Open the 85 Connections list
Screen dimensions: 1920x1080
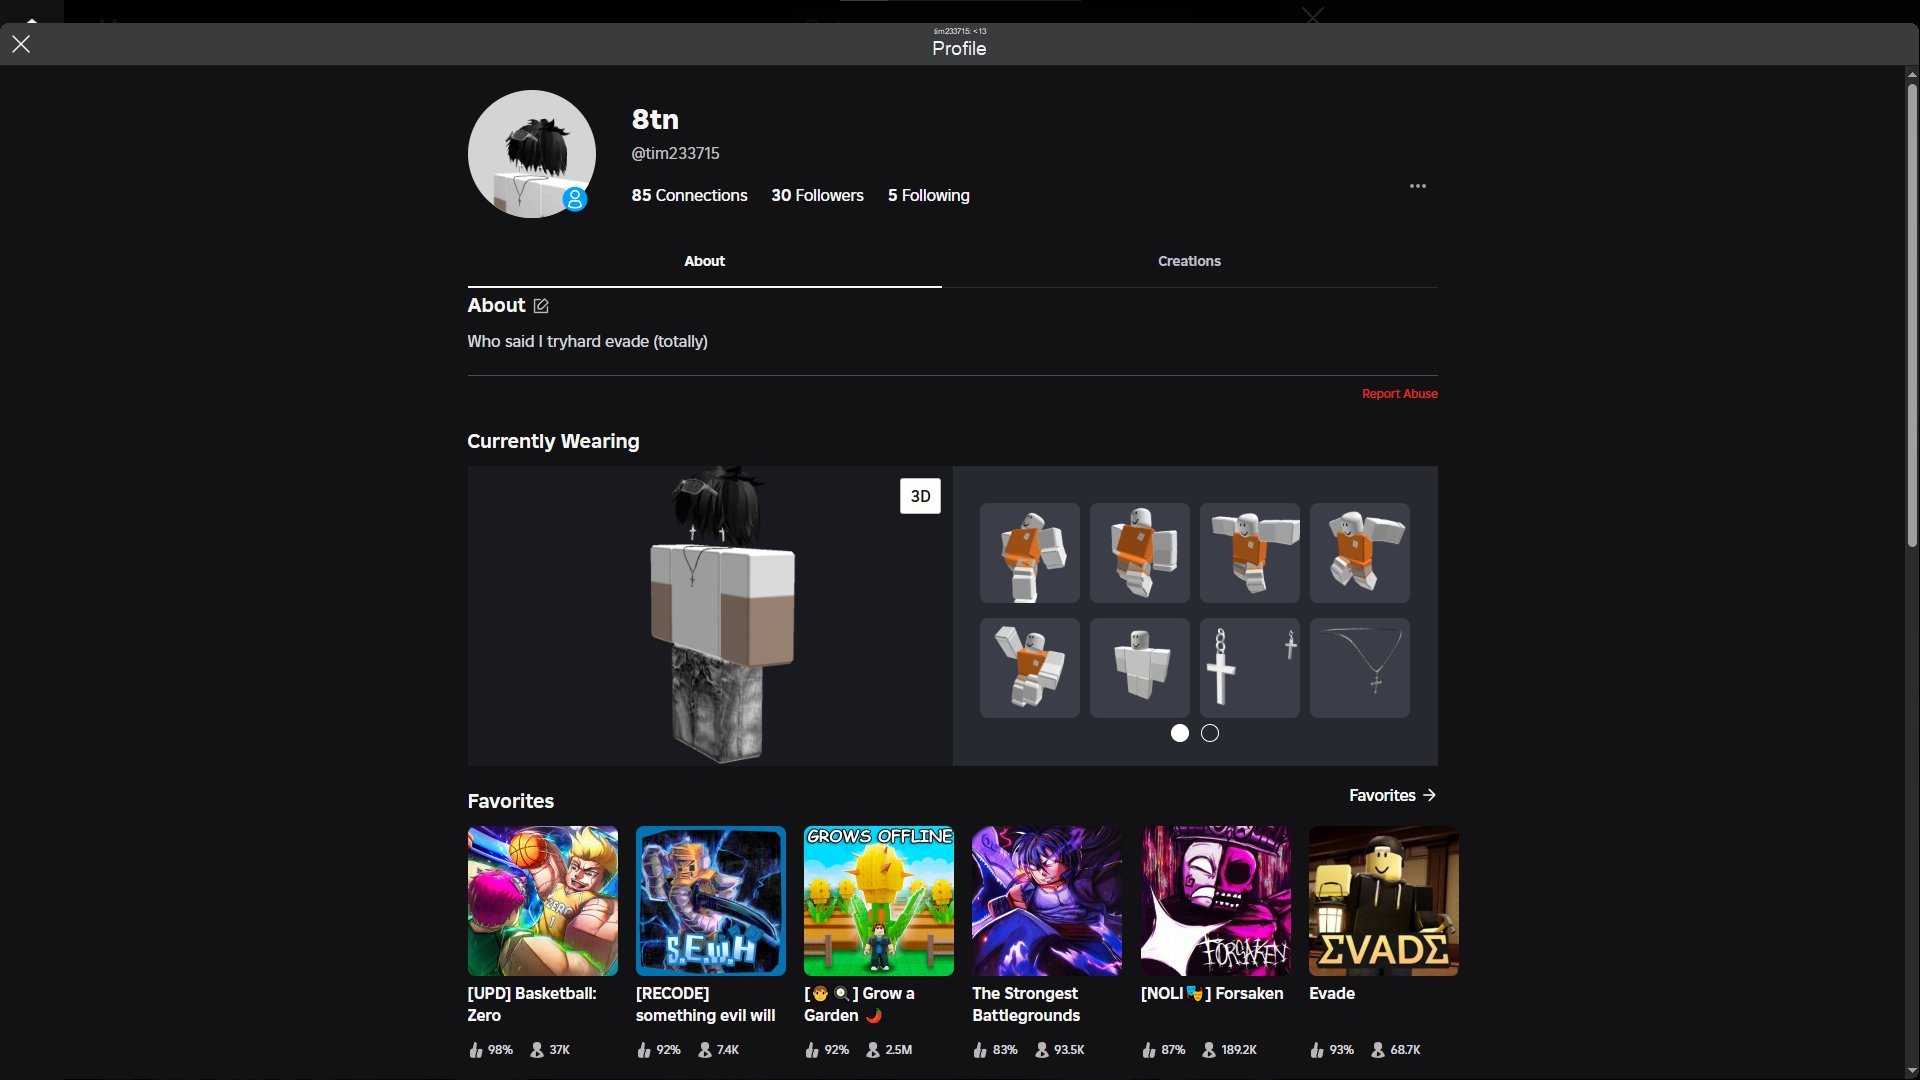(x=689, y=195)
